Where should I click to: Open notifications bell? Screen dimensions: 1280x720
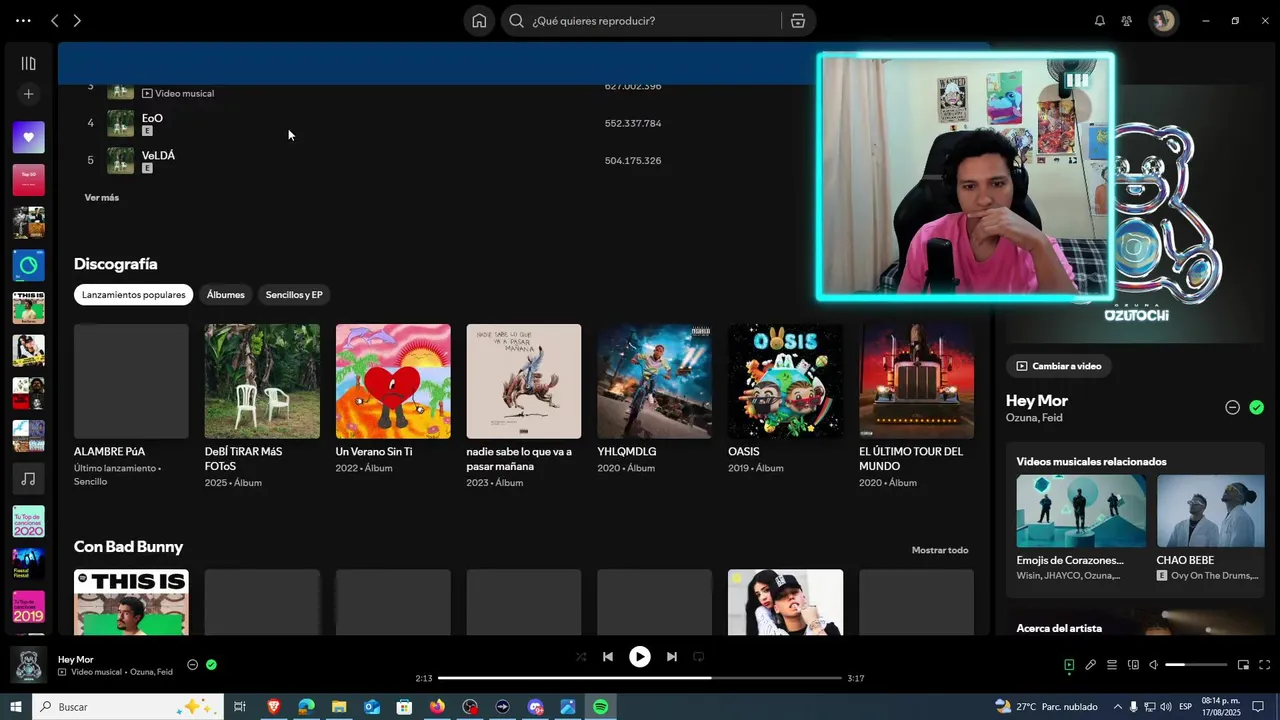click(x=1100, y=20)
